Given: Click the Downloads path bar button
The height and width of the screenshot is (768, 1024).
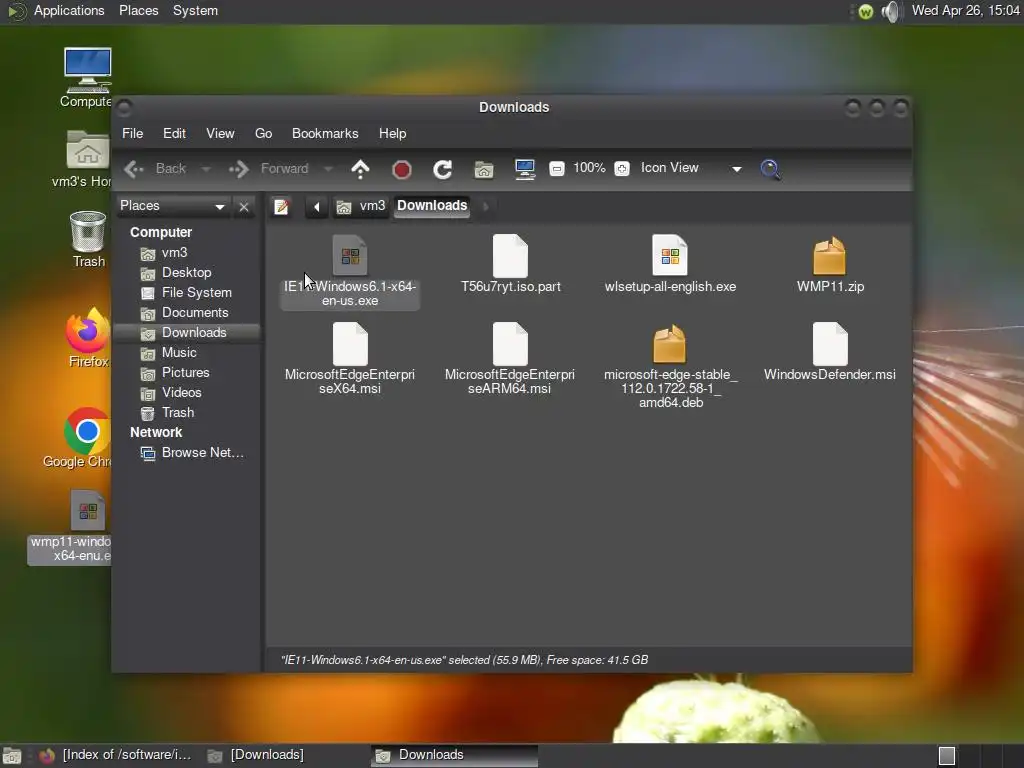Looking at the screenshot, I should click(x=432, y=206).
